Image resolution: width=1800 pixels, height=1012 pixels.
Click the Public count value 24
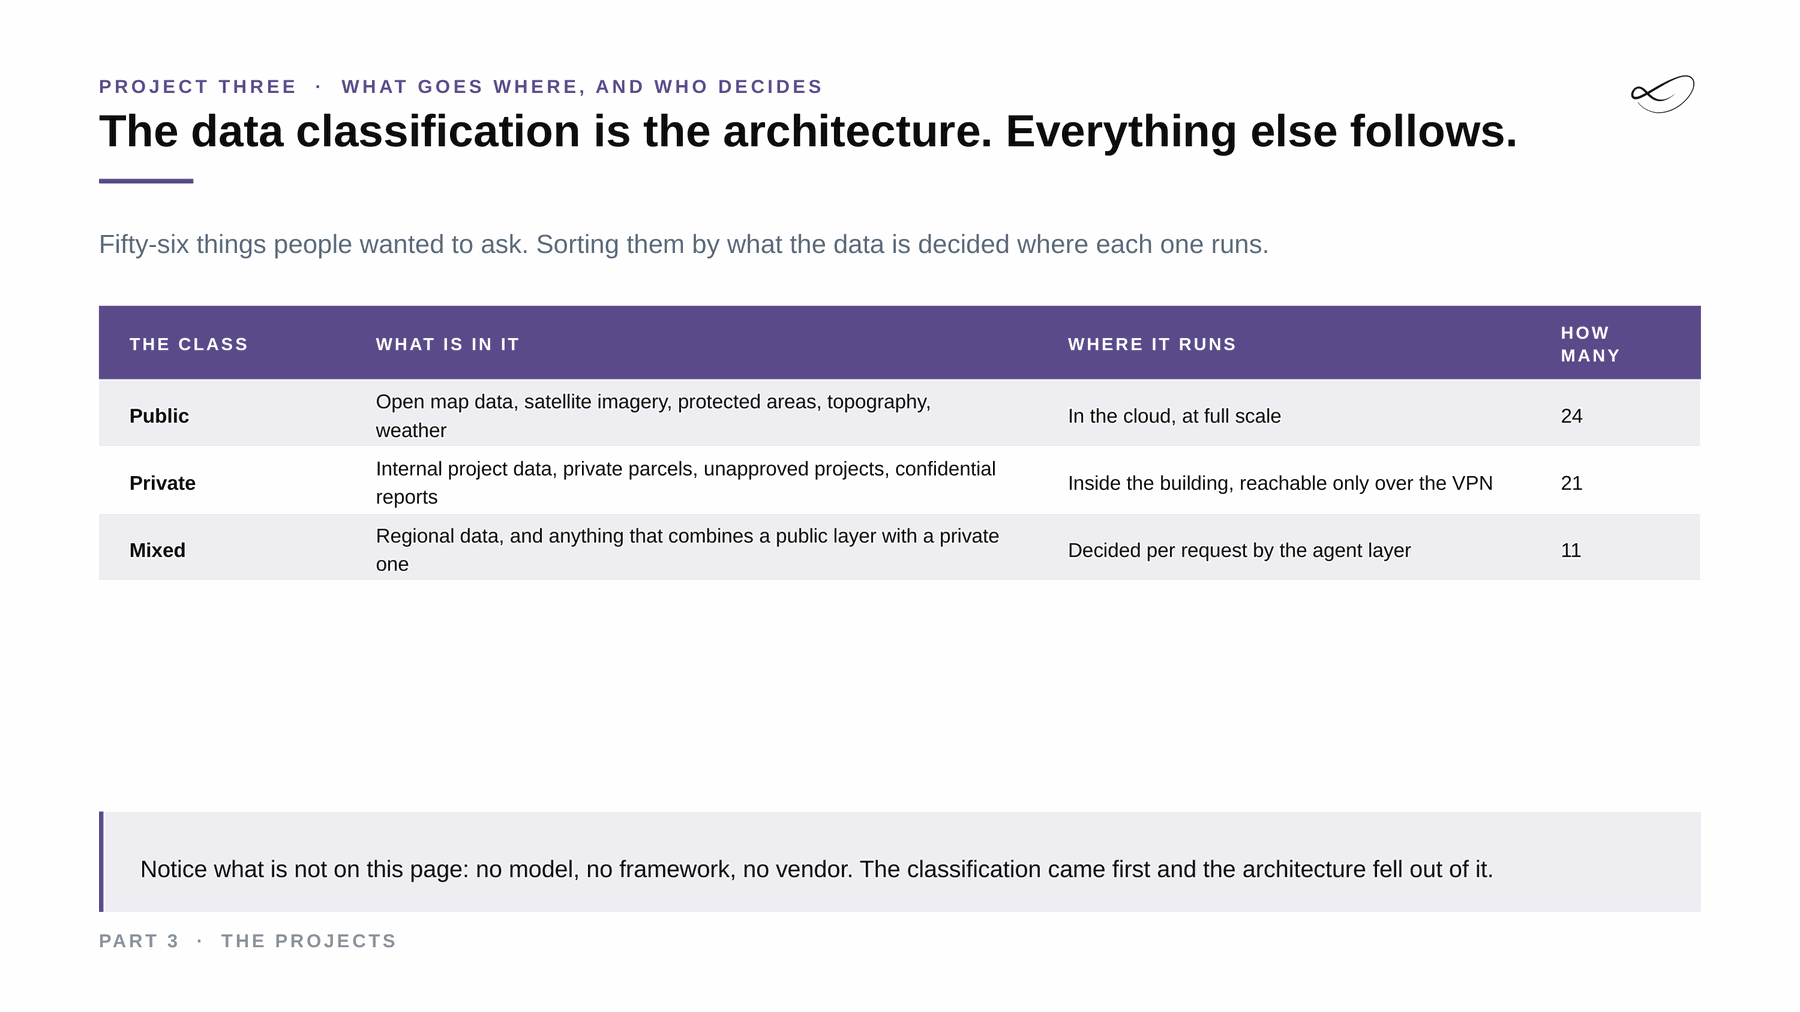[1572, 416]
